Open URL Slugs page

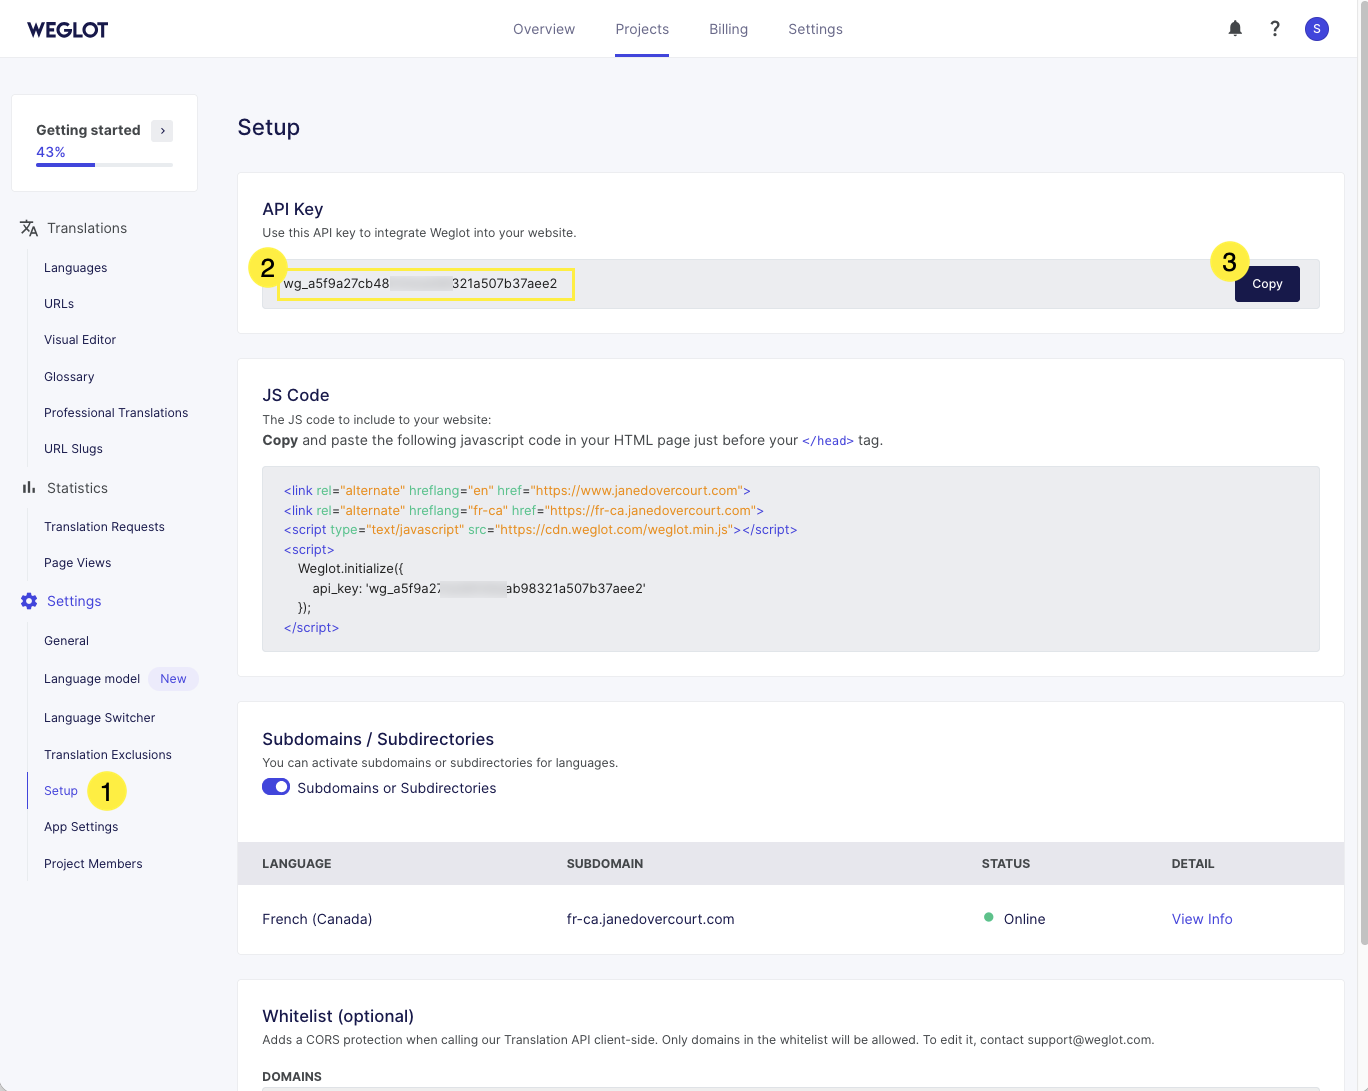(x=73, y=449)
